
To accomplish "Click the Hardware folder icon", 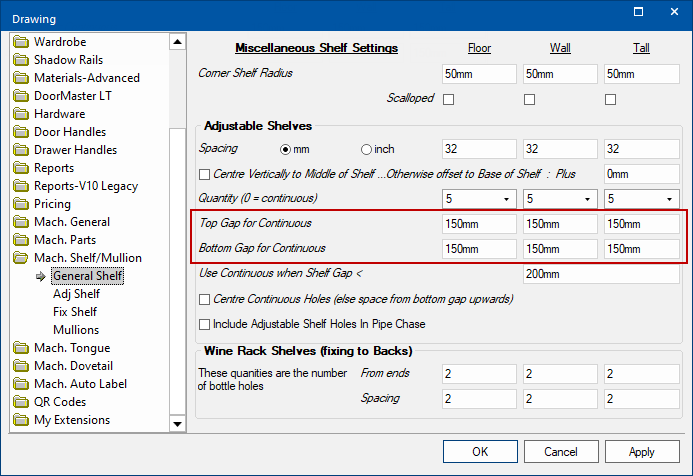I will click(x=21, y=114).
